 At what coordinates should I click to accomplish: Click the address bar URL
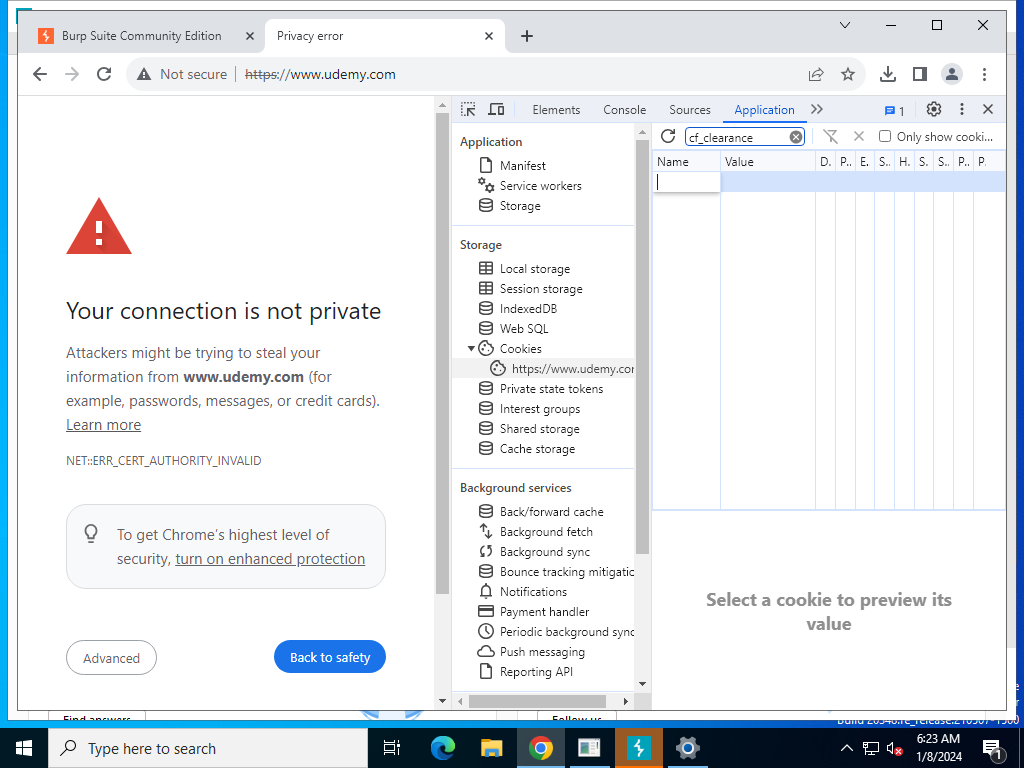coord(320,74)
